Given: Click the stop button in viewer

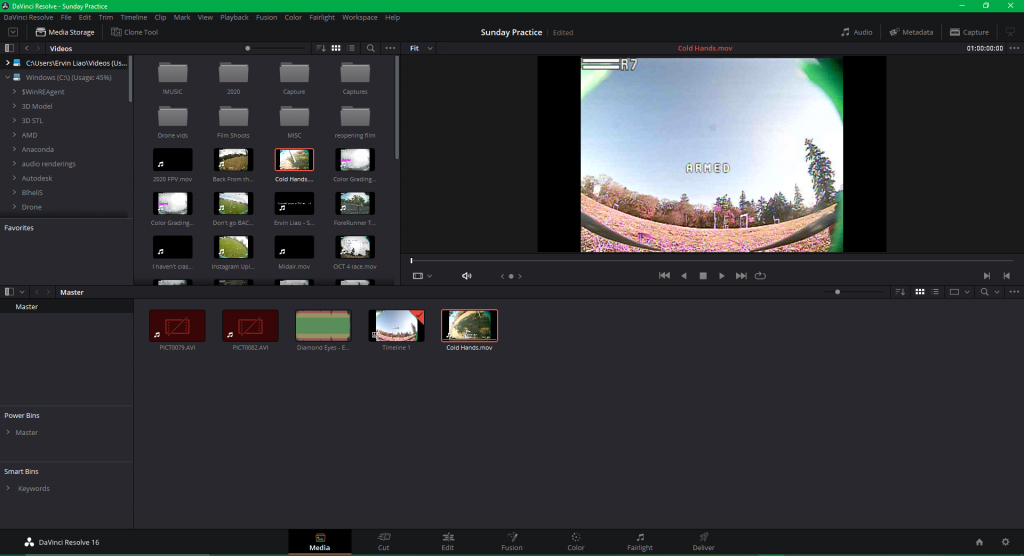Looking at the screenshot, I should coord(703,276).
